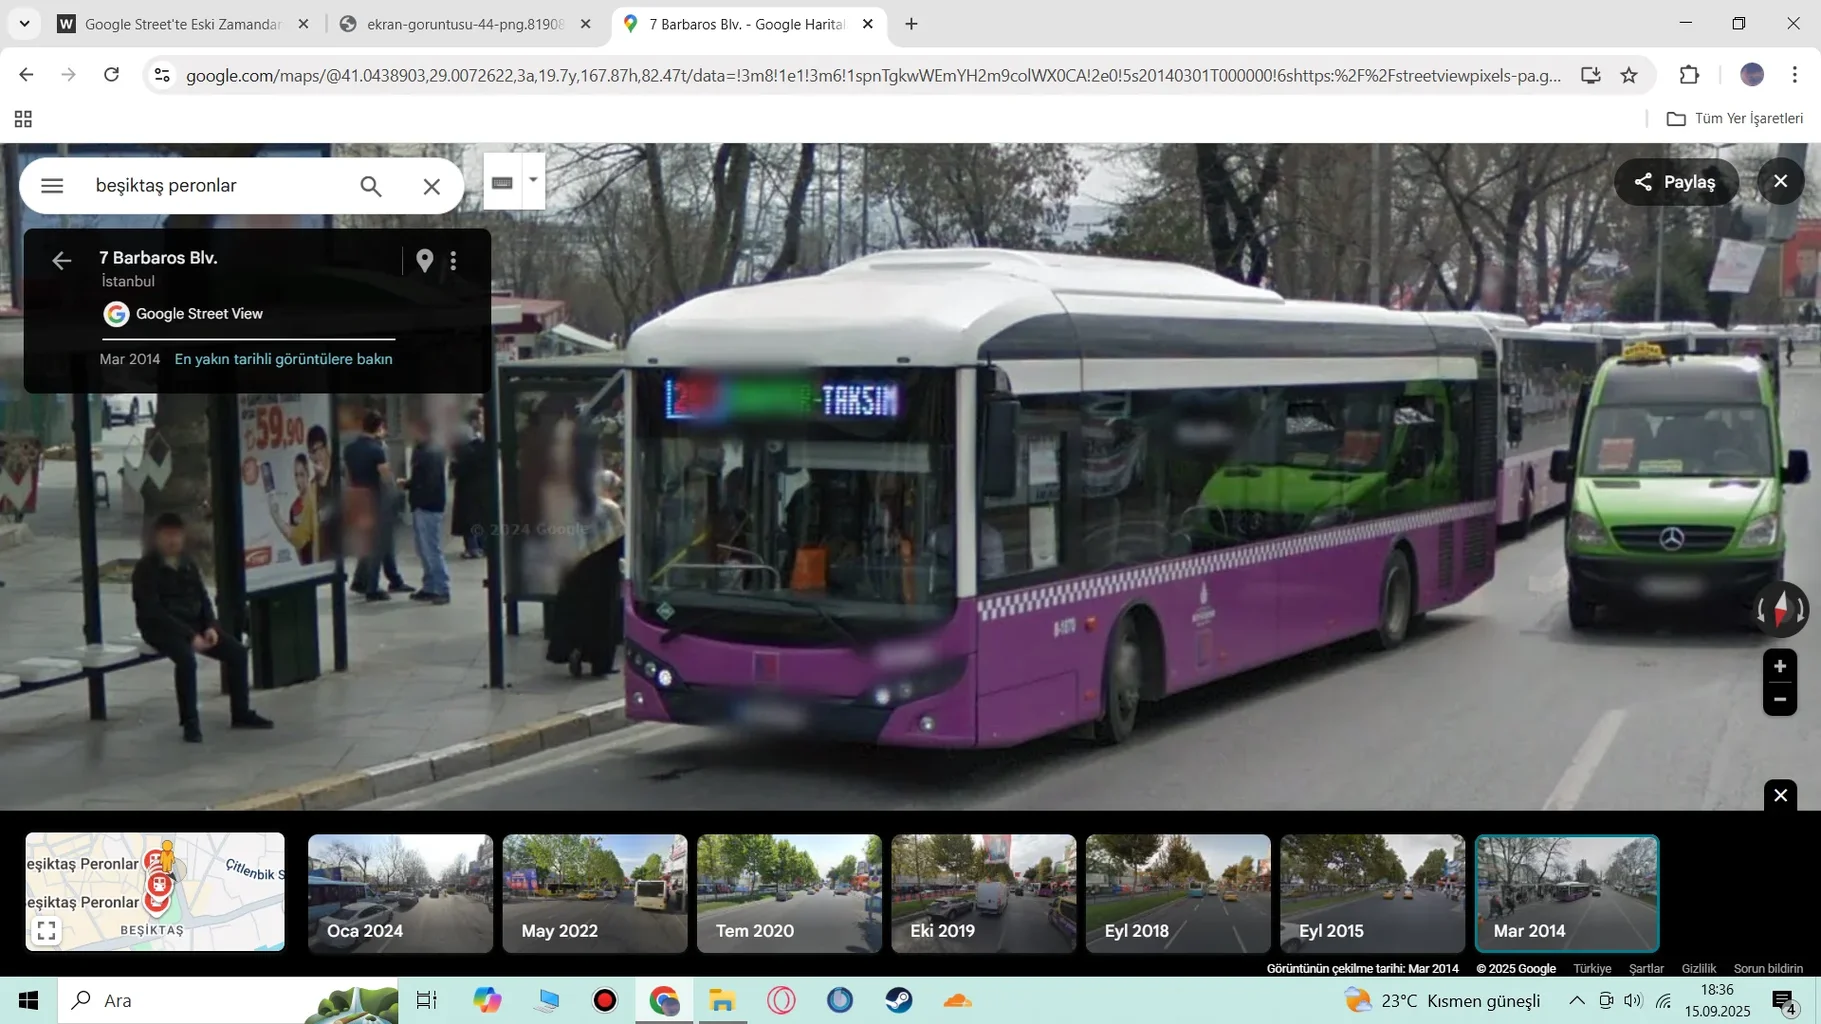Click the Paylaş share button
Image resolution: width=1821 pixels, height=1024 pixels.
point(1676,182)
